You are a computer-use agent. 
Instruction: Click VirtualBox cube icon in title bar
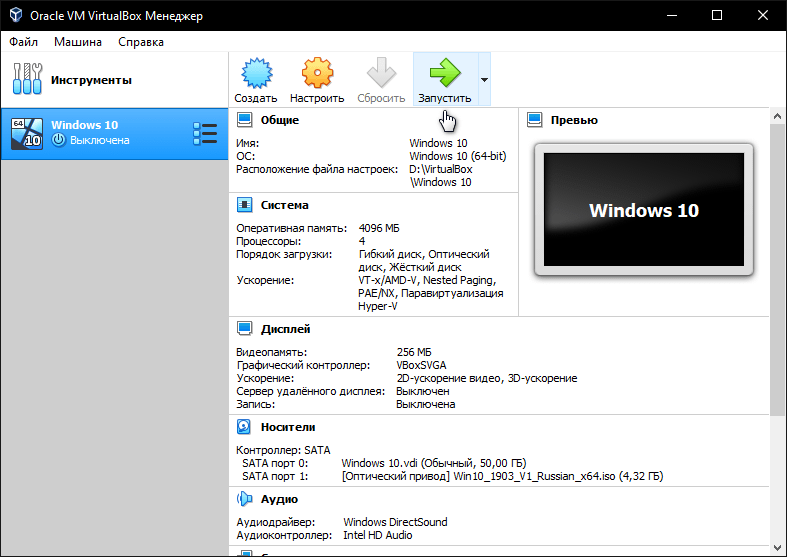pos(16,15)
